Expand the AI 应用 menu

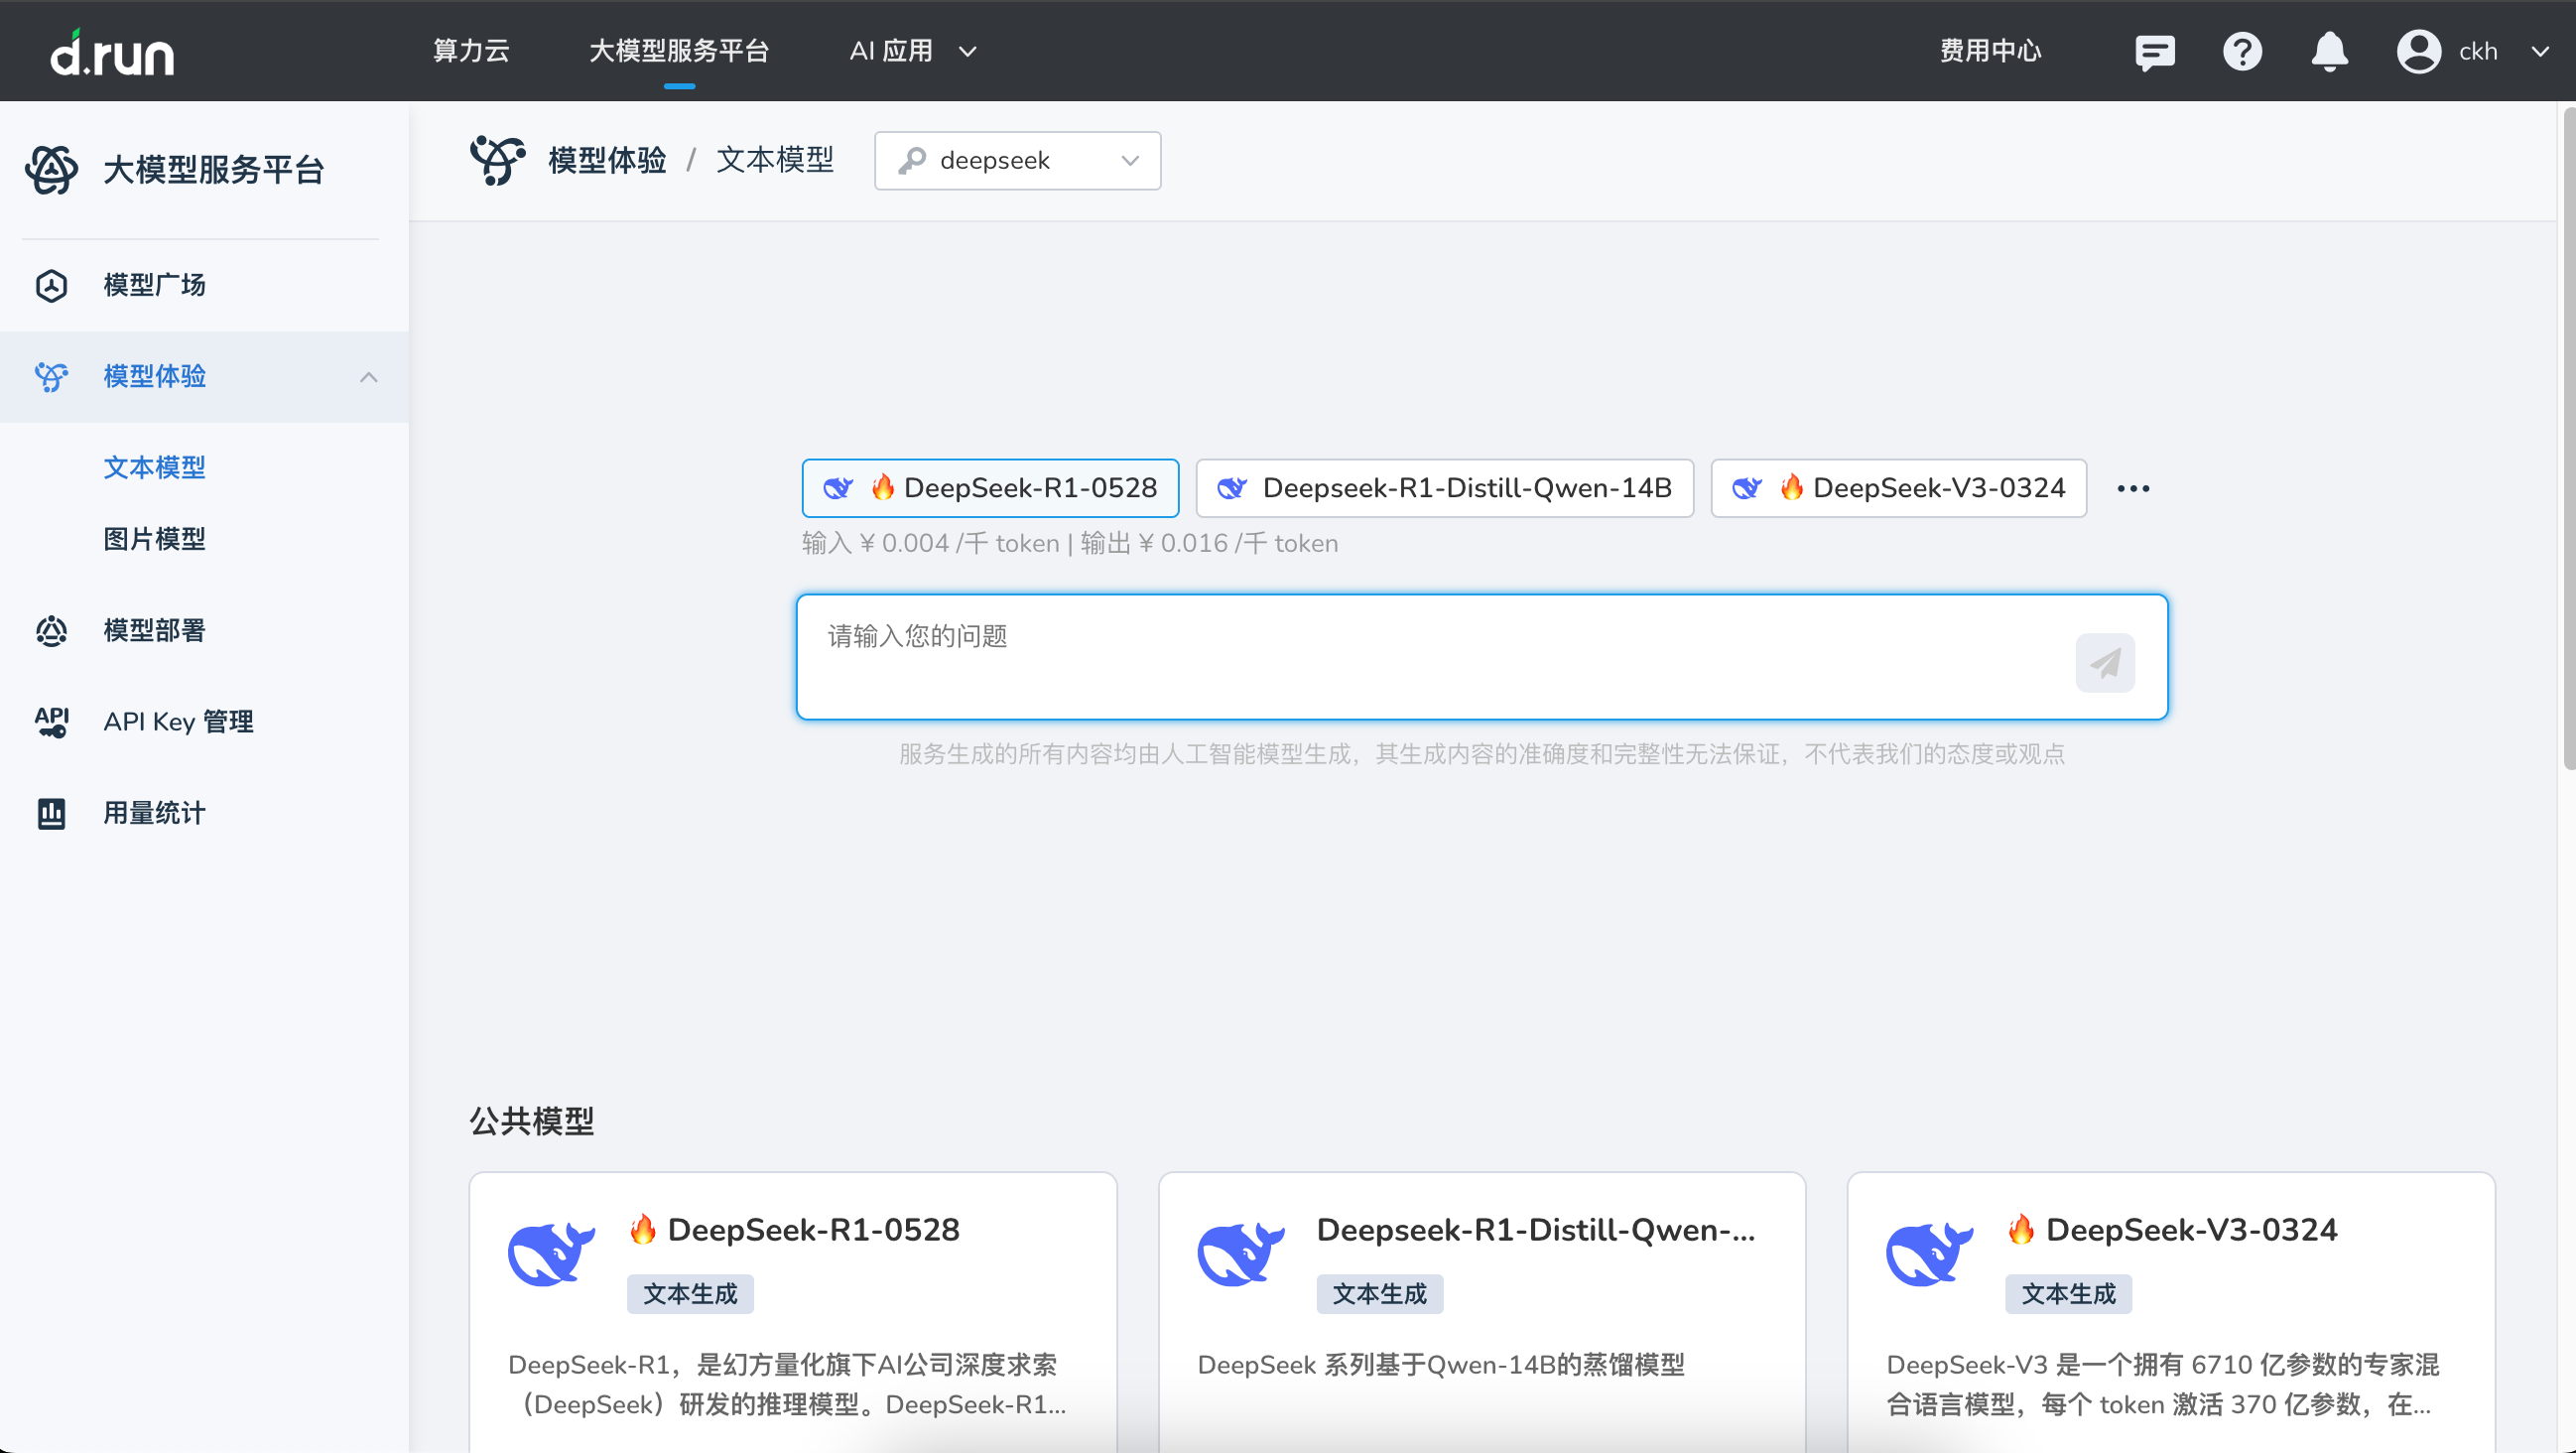(x=911, y=51)
